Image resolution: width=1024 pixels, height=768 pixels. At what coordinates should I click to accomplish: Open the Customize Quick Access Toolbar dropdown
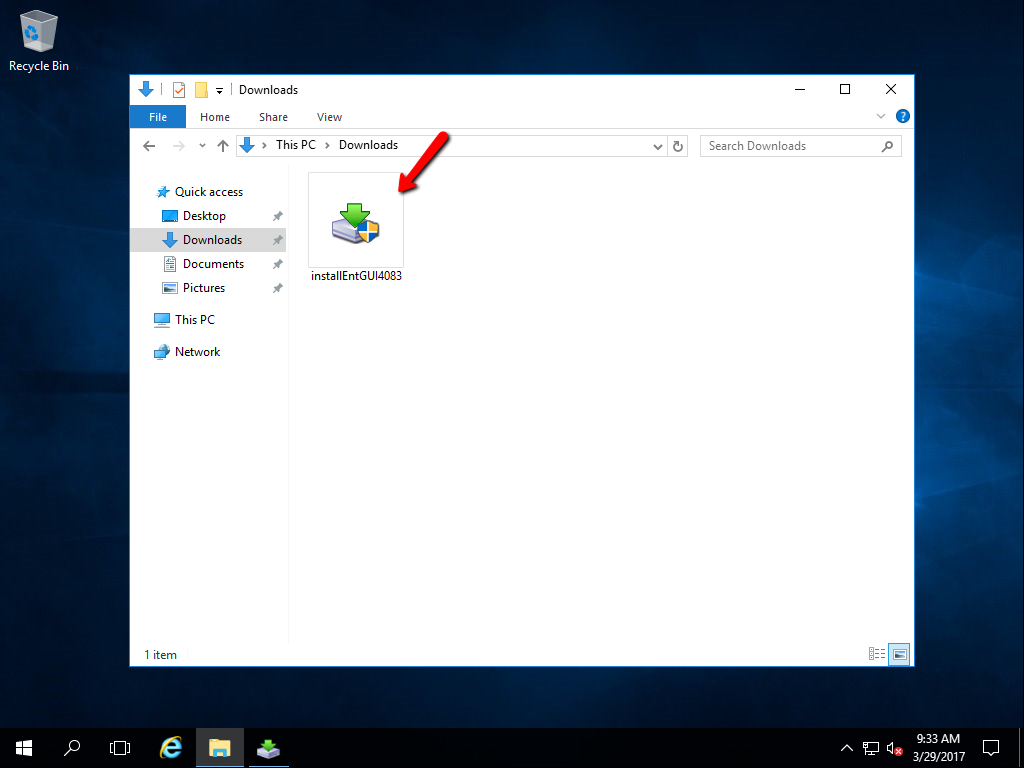click(x=219, y=91)
